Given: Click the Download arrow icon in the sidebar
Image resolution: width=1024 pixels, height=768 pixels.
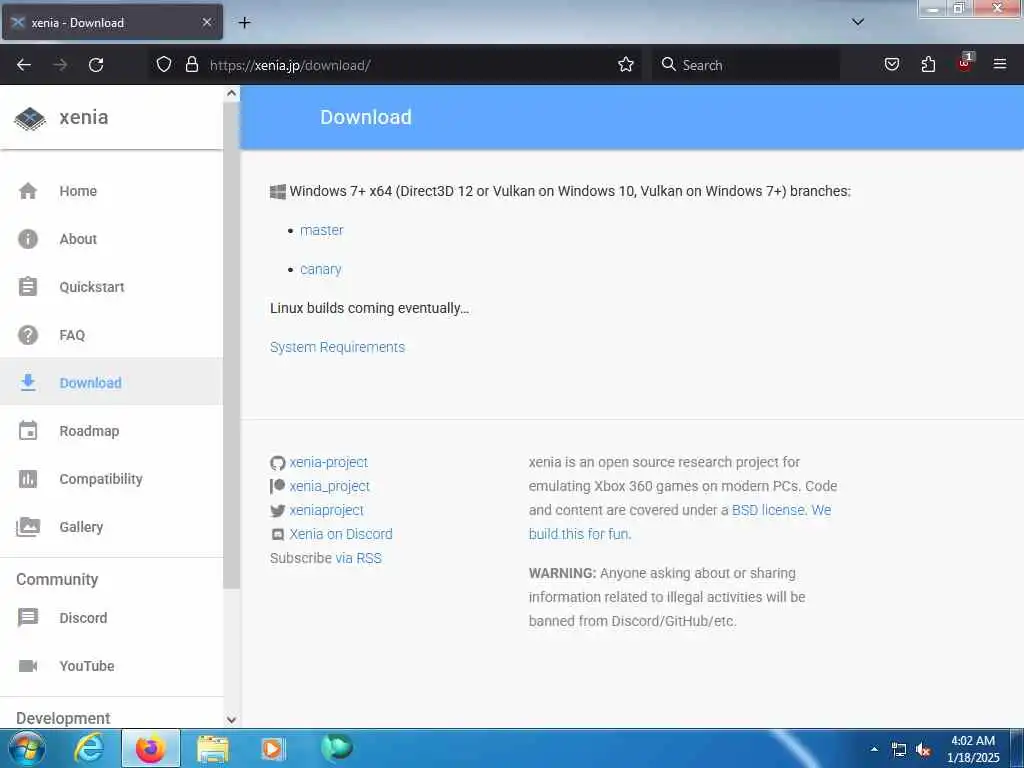Looking at the screenshot, I should (28, 383).
